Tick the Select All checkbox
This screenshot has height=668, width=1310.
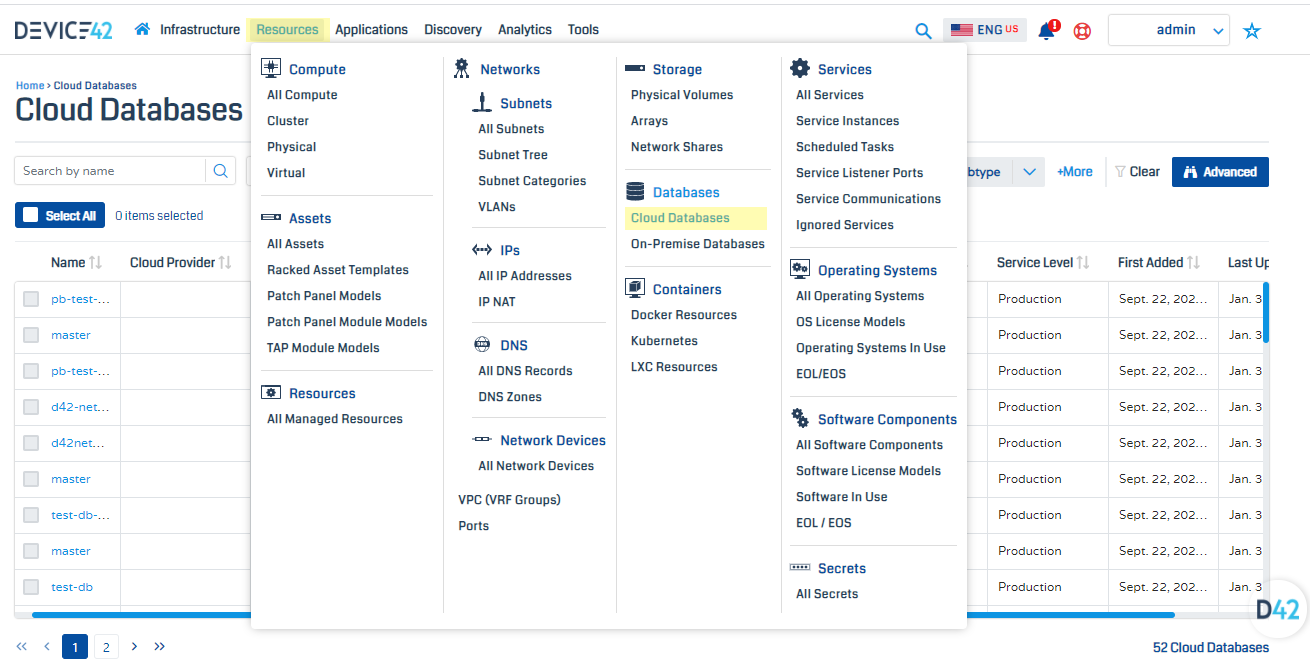pyautogui.click(x=31, y=215)
